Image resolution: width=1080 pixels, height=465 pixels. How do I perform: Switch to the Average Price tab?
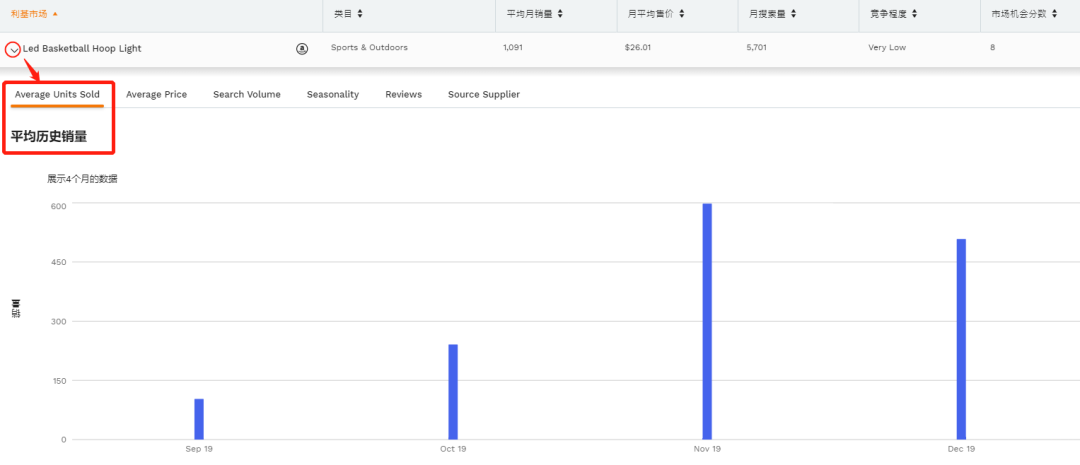156,94
